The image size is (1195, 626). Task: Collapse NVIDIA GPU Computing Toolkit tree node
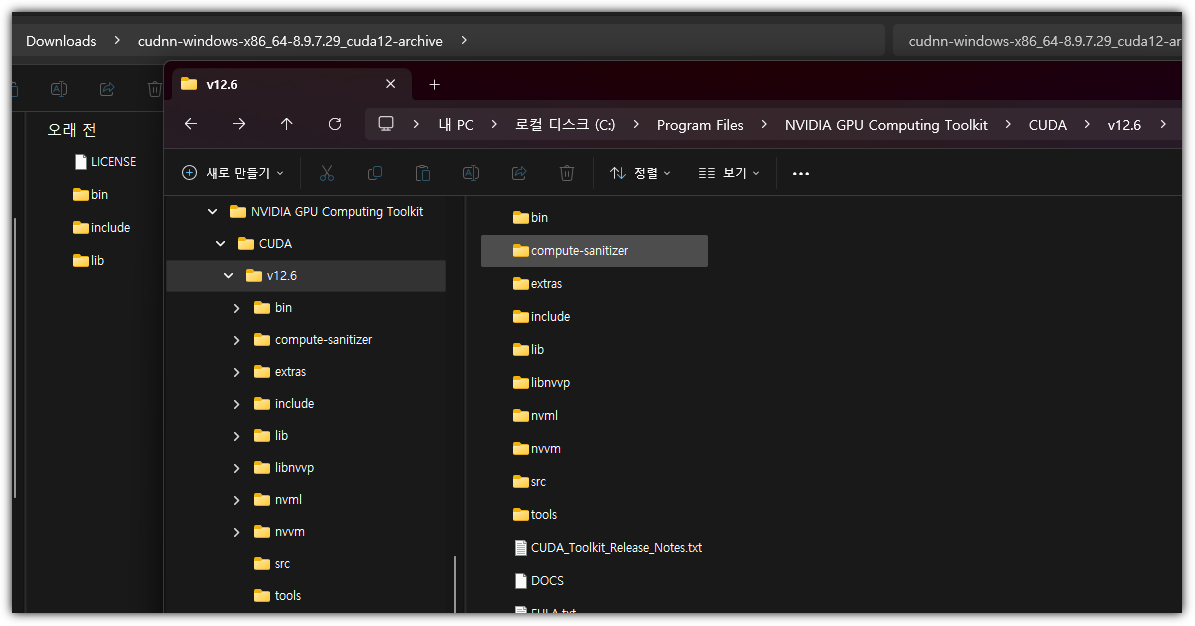coord(213,211)
